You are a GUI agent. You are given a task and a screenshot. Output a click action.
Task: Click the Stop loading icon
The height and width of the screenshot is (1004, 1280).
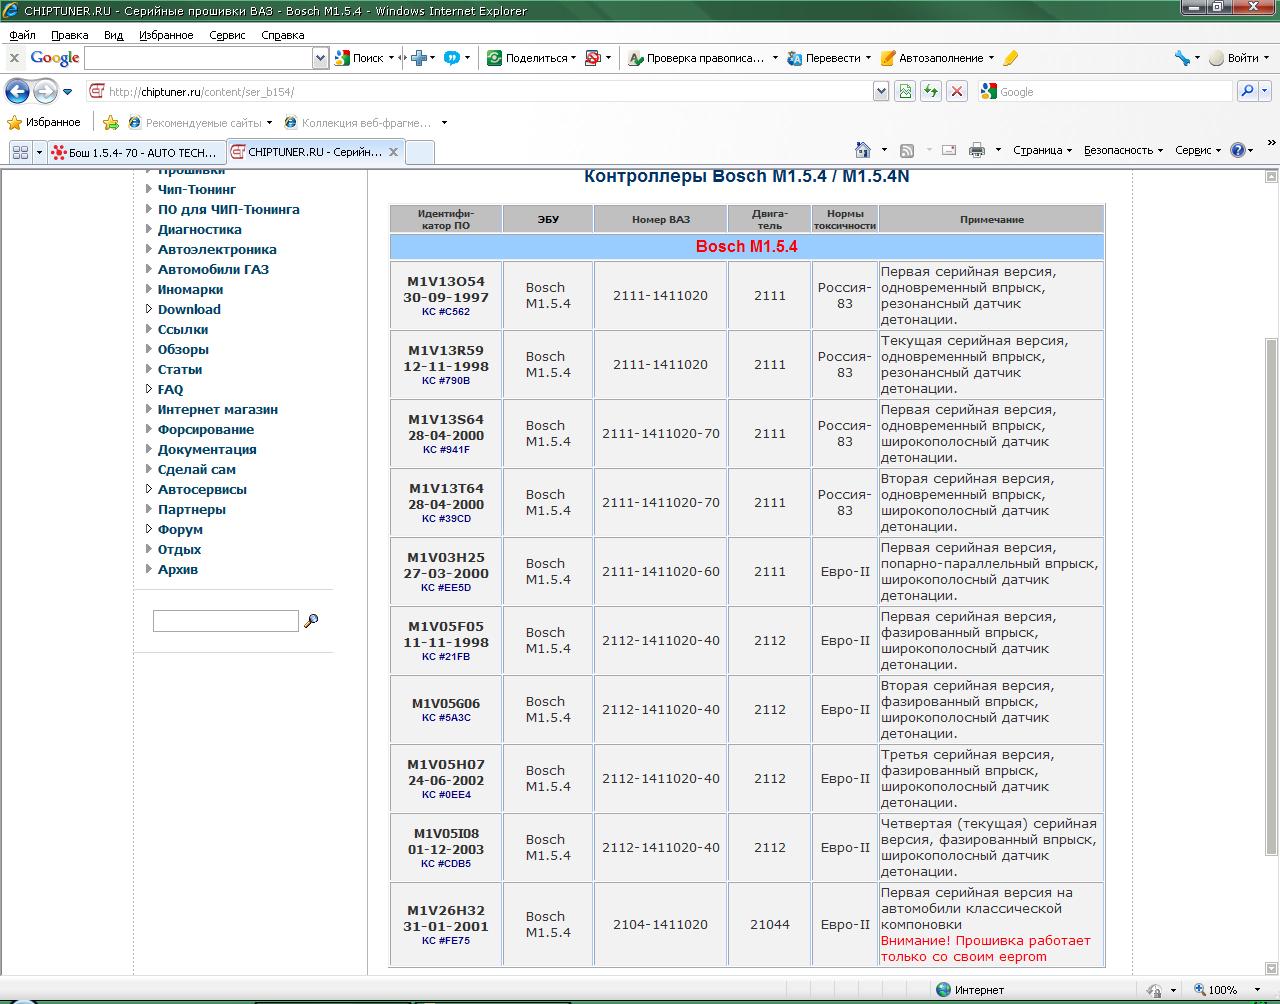point(957,92)
